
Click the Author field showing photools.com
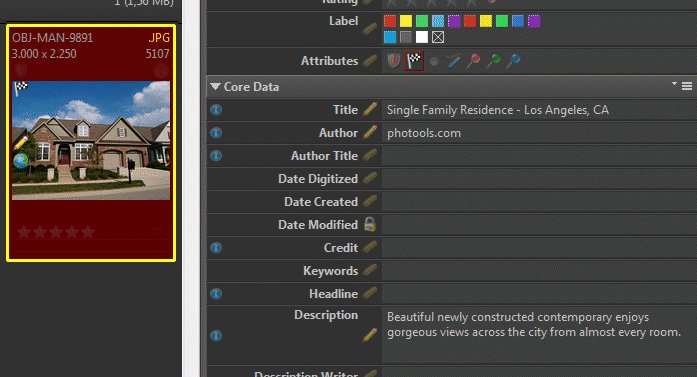[539, 132]
